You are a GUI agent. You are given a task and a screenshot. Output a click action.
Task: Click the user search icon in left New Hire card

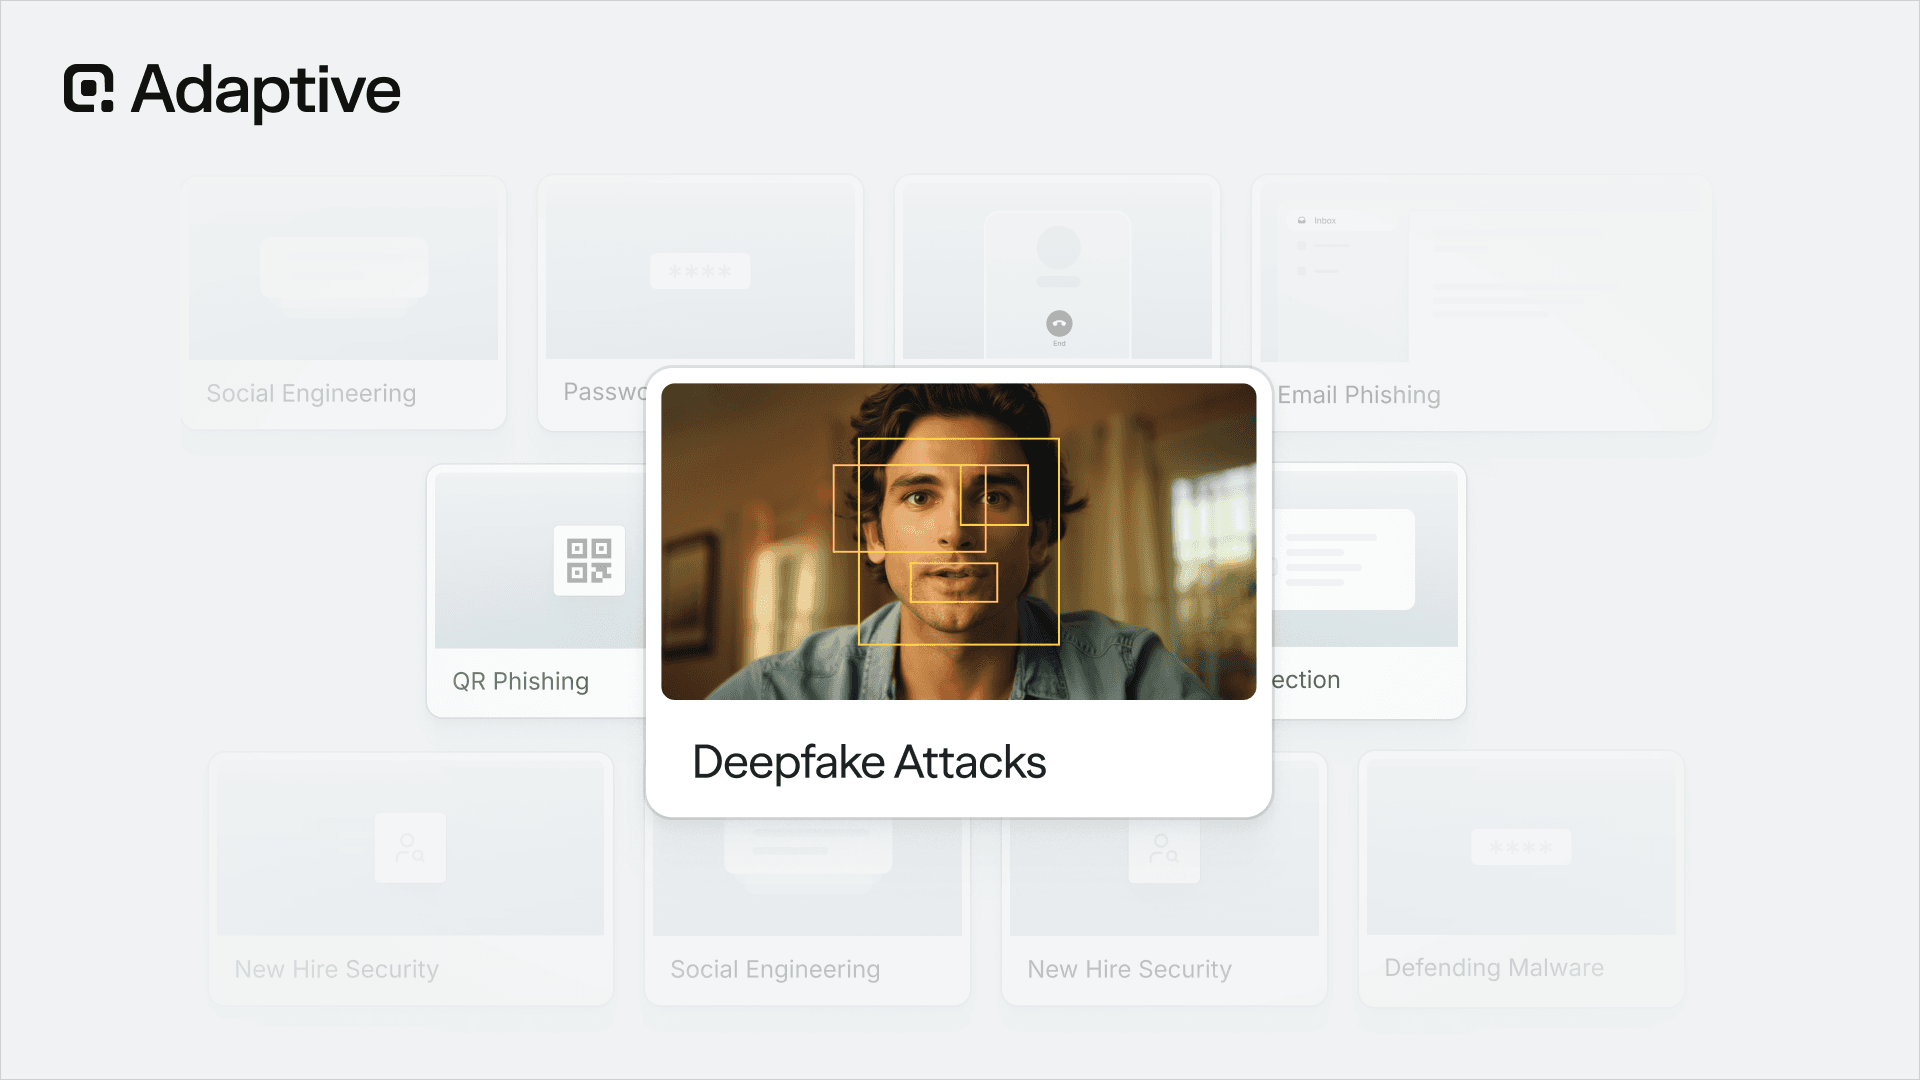[410, 848]
